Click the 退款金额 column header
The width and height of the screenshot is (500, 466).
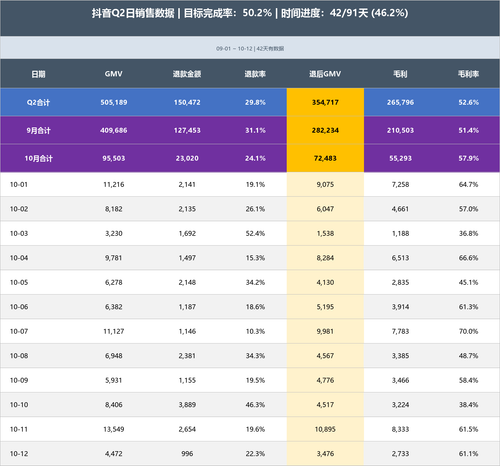187,74
